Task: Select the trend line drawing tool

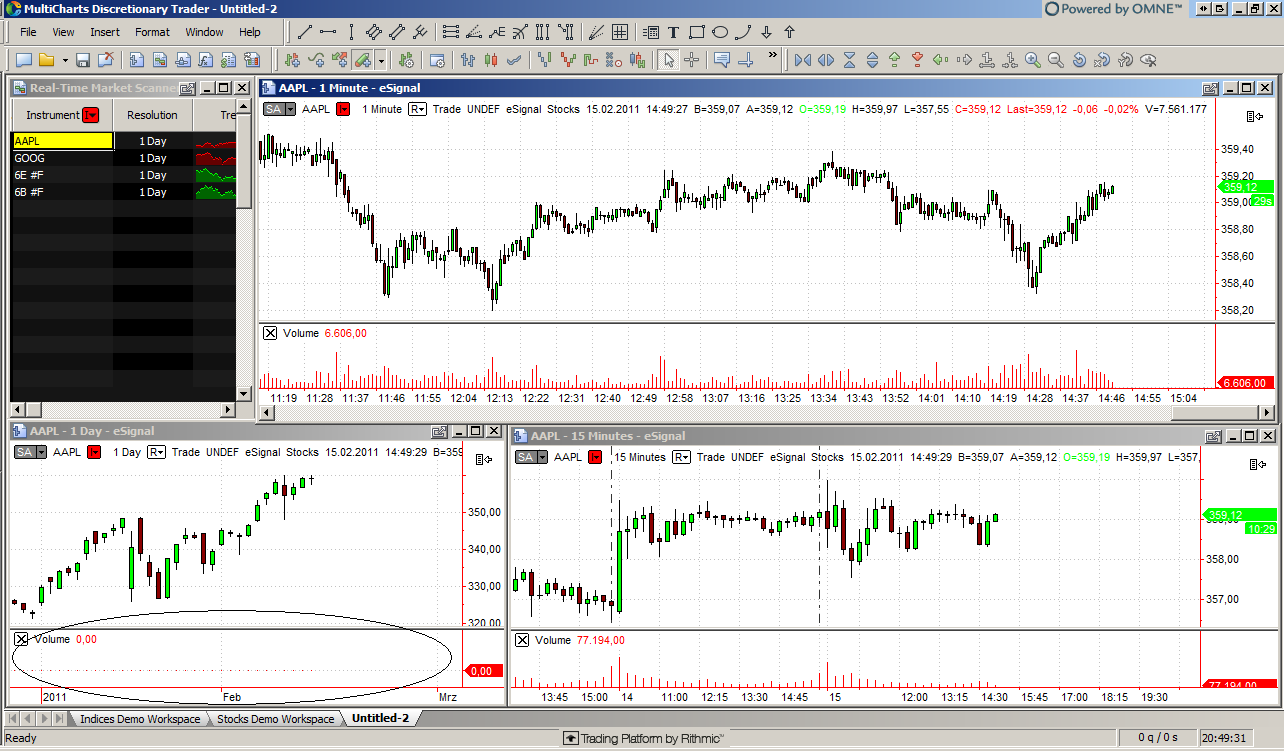Action: (x=306, y=32)
